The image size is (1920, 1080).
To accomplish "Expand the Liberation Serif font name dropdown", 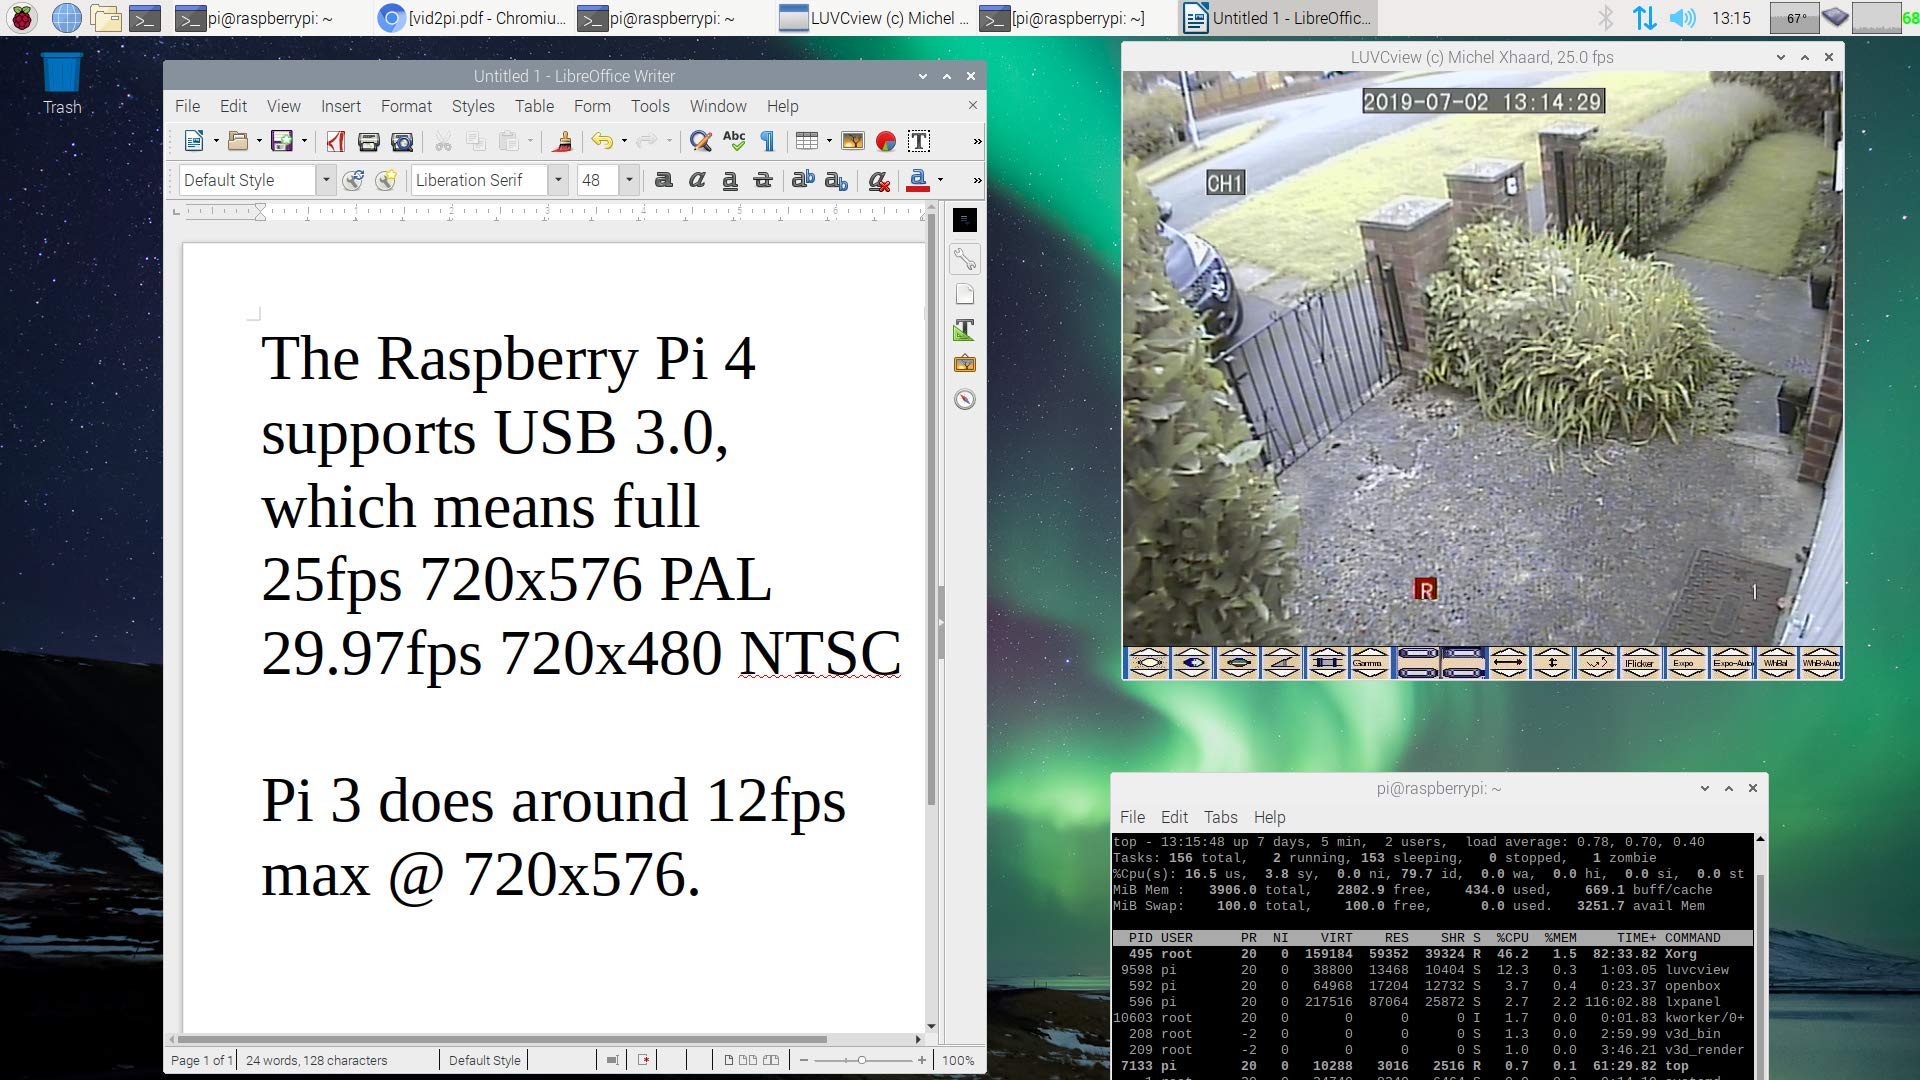I will (558, 181).
